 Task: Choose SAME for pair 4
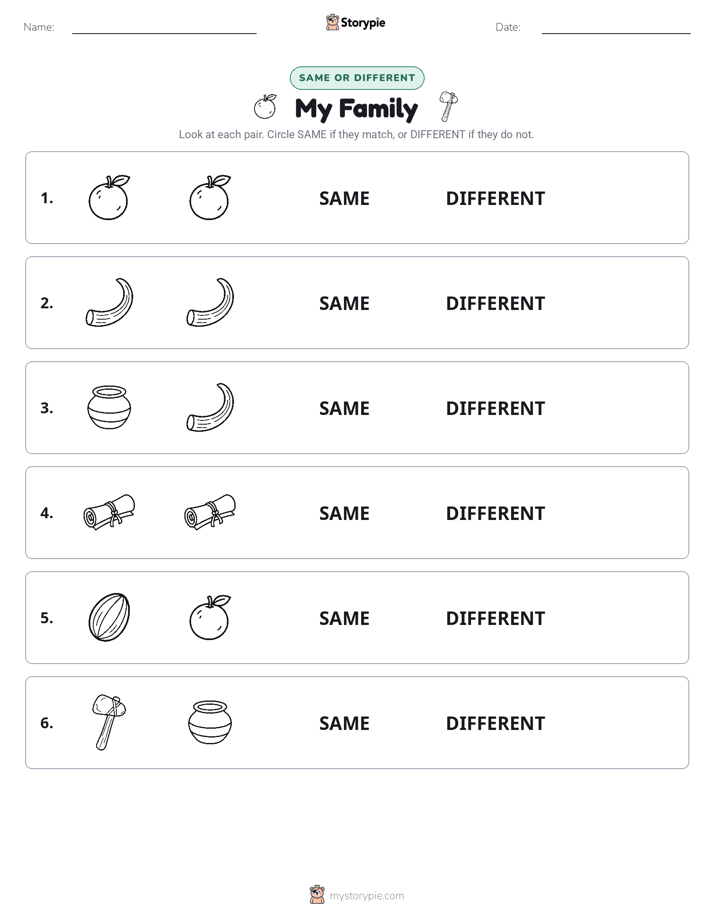pos(344,513)
